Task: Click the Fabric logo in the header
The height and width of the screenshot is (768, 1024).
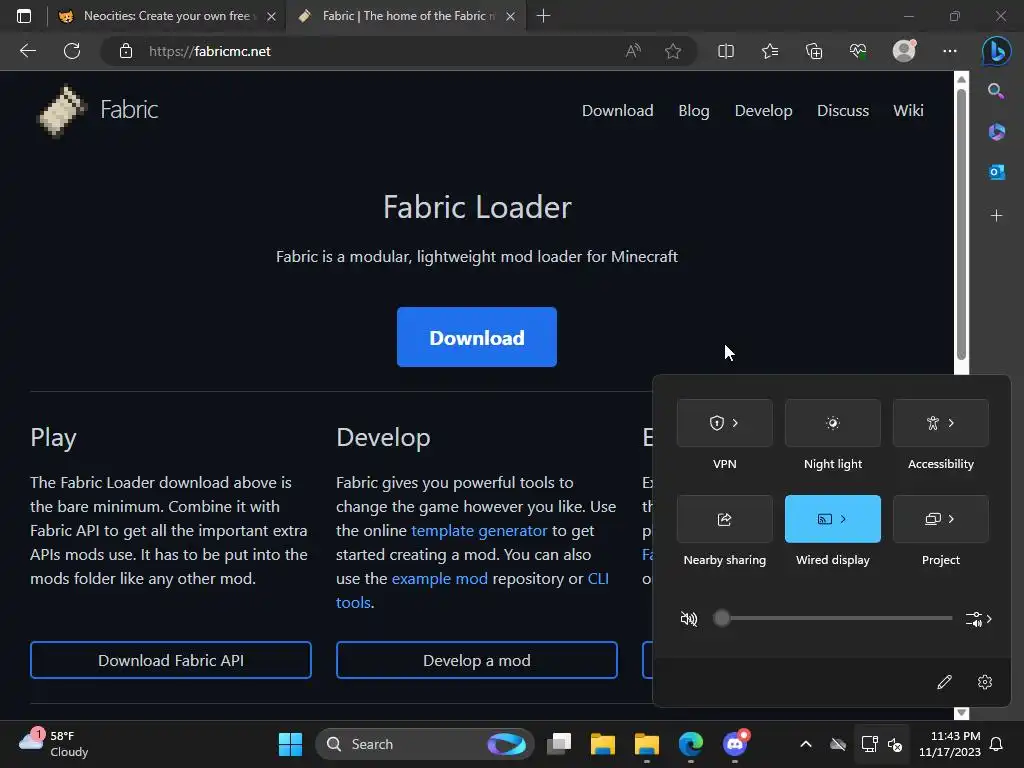Action: coord(97,110)
